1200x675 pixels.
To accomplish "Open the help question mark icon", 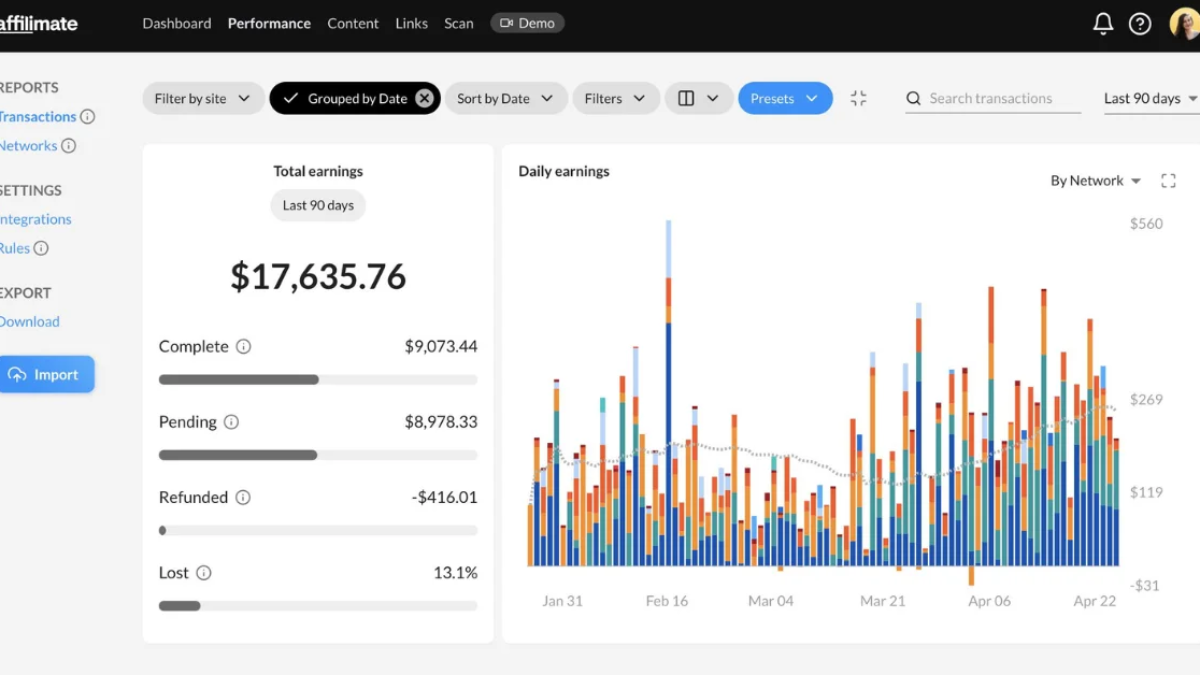I will [x=1140, y=24].
